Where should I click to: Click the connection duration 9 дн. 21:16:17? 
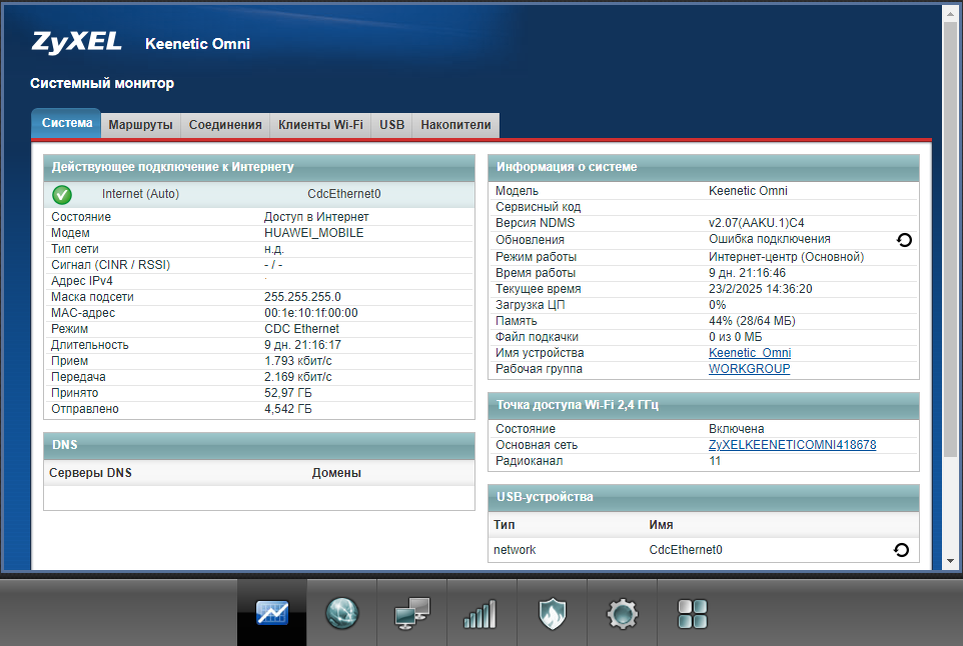[302, 345]
